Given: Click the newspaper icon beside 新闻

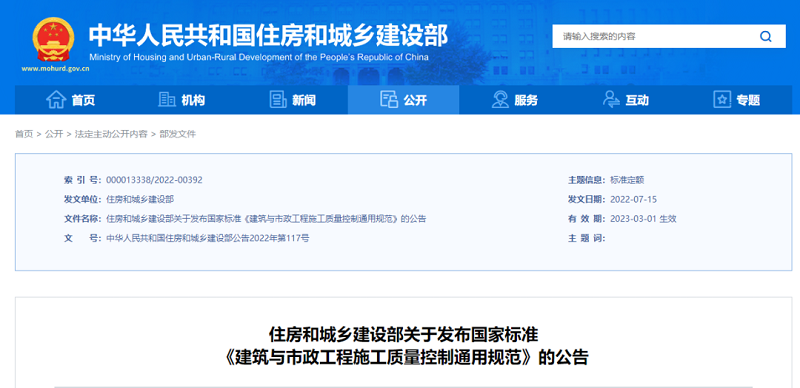Looking at the screenshot, I should 278,100.
